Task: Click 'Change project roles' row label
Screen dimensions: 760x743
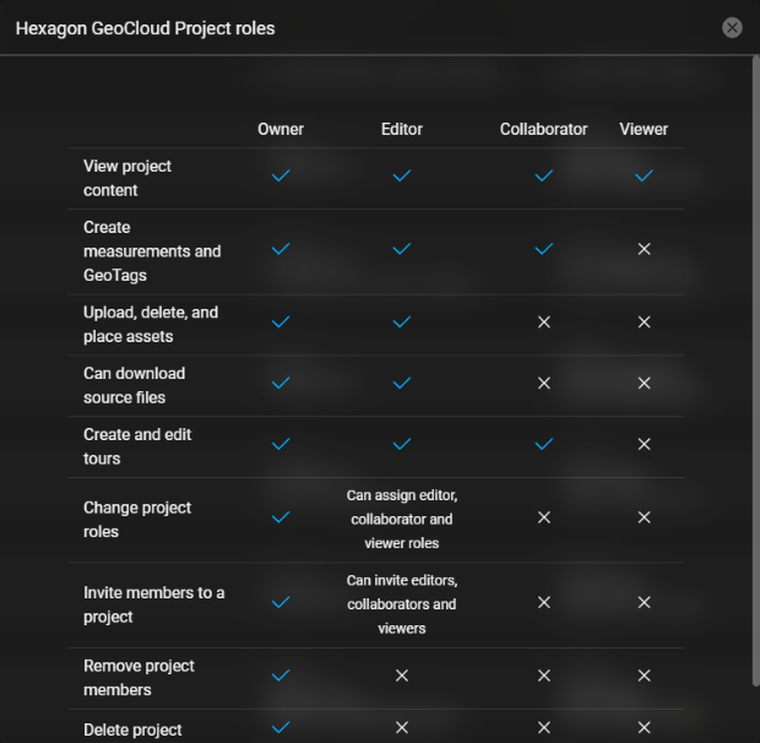Action: tap(137, 520)
